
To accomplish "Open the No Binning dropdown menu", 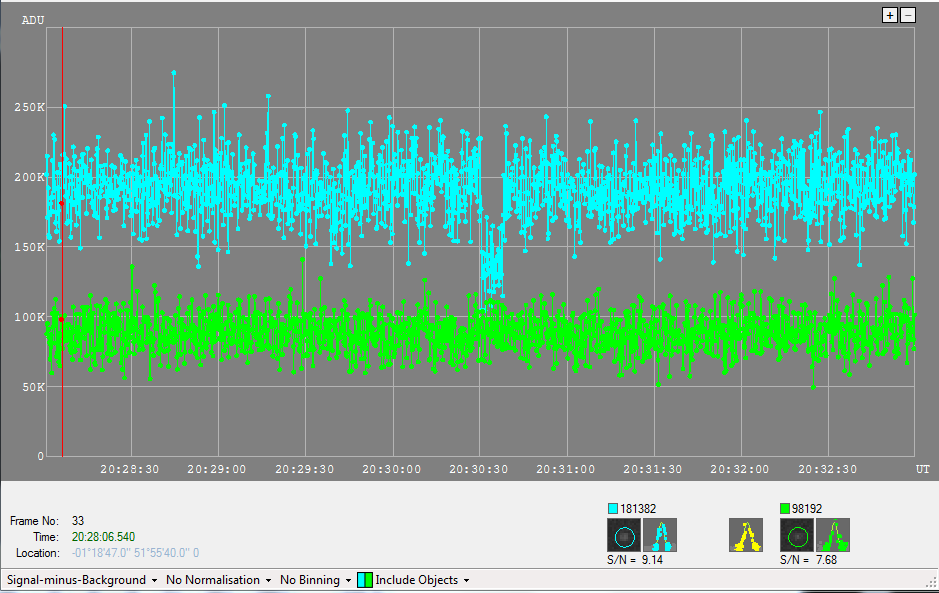I will pyautogui.click(x=316, y=580).
